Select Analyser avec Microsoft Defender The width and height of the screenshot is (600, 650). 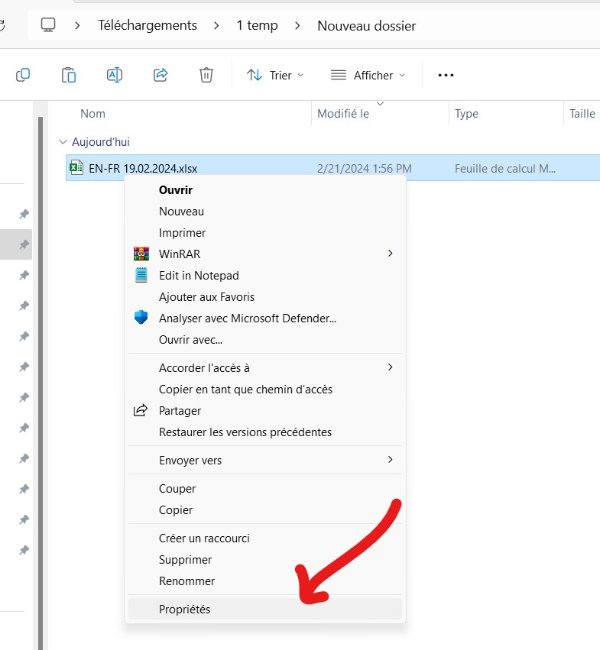[247, 318]
